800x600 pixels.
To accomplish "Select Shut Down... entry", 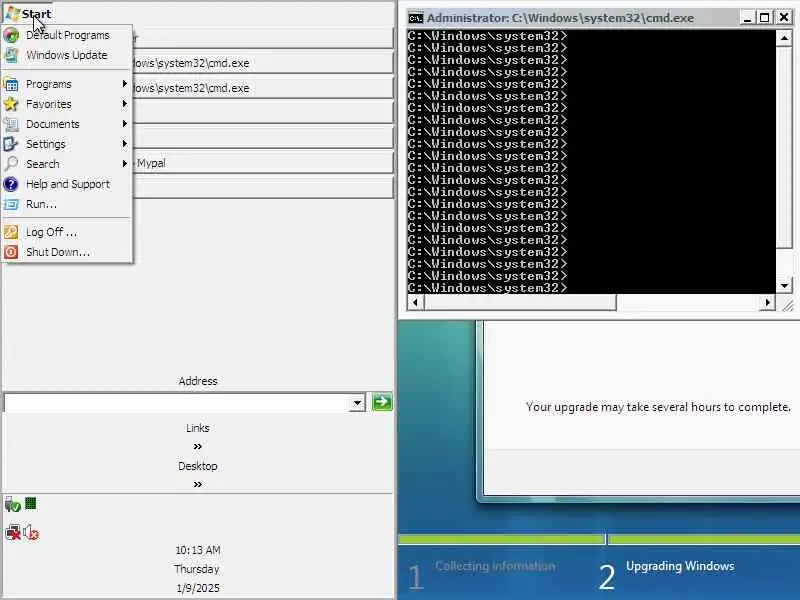I will click(67, 252).
